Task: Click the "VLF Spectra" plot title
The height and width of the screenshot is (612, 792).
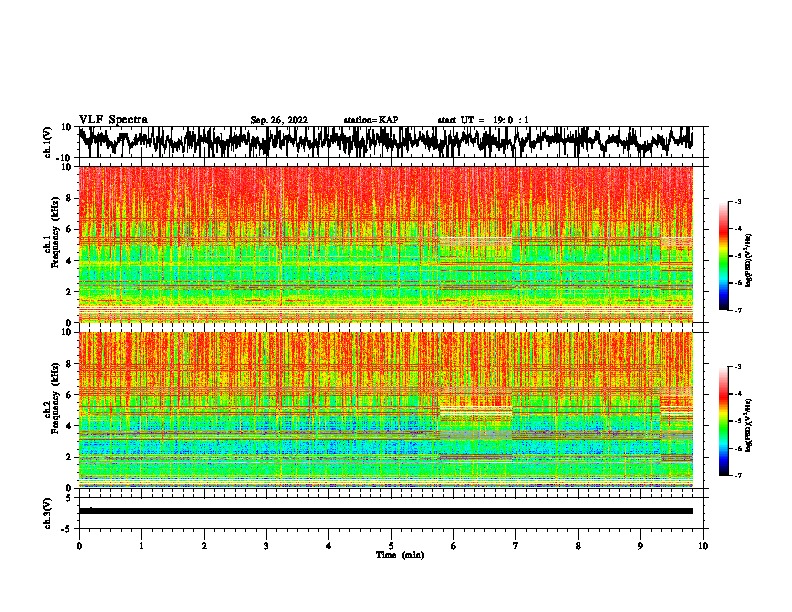Action: pos(113,120)
